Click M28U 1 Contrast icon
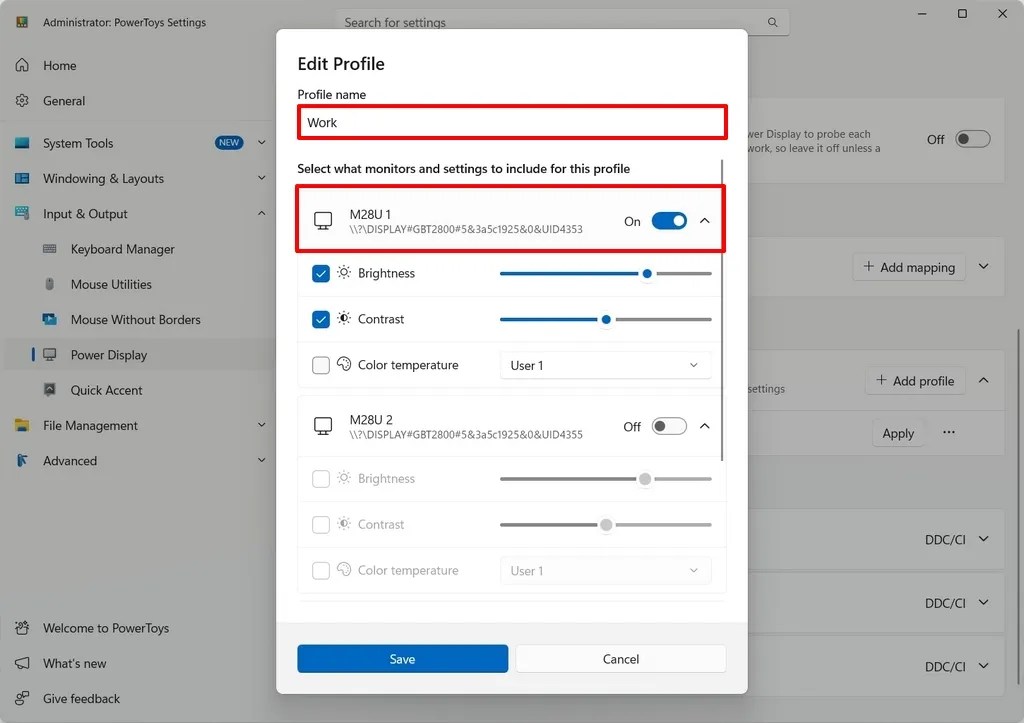The height and width of the screenshot is (723, 1024). [344, 318]
